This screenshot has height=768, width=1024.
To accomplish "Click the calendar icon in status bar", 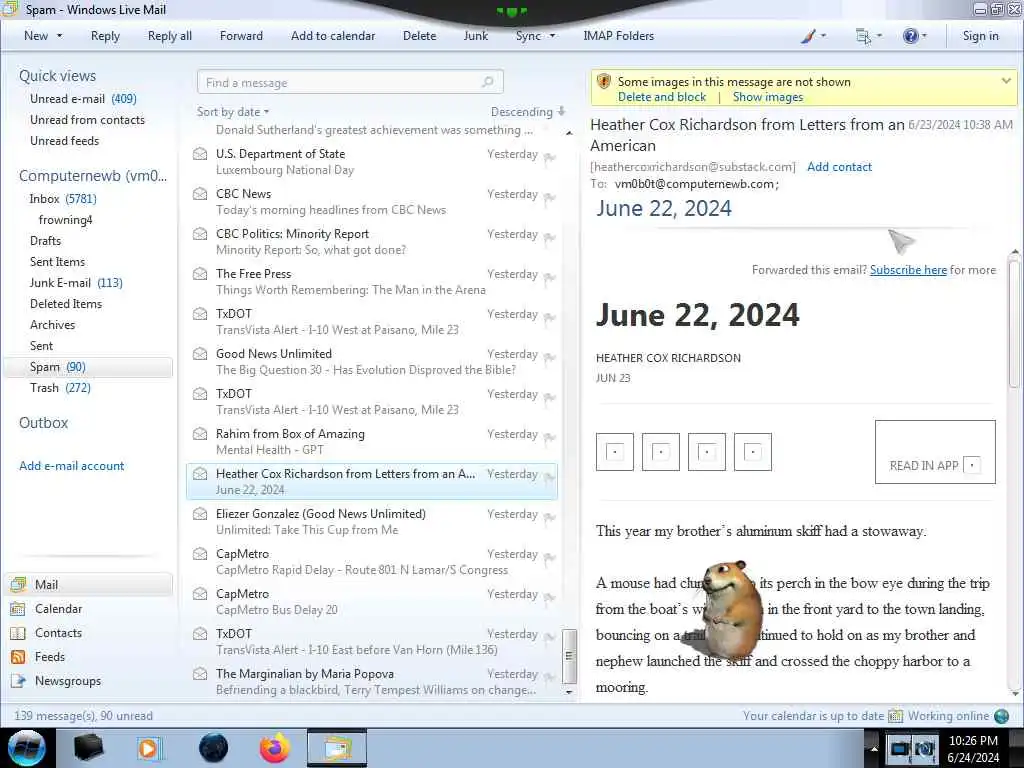I will pos(895,716).
